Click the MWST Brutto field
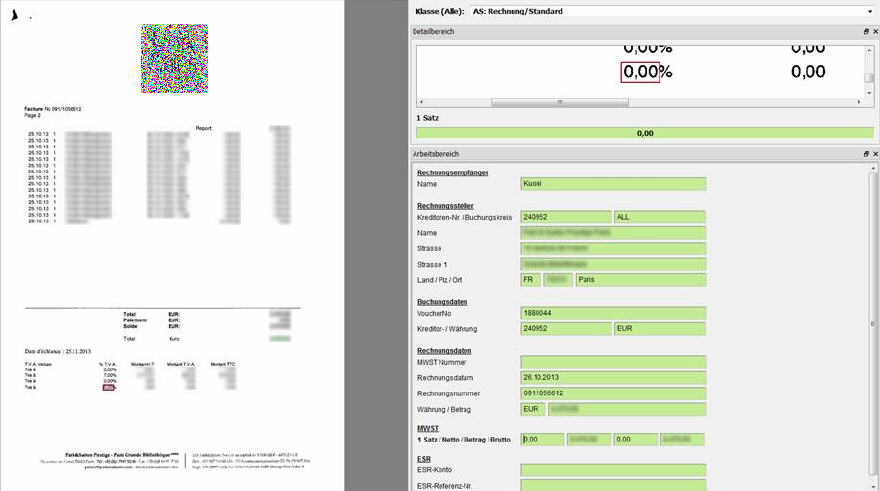 pyautogui.click(x=682, y=439)
